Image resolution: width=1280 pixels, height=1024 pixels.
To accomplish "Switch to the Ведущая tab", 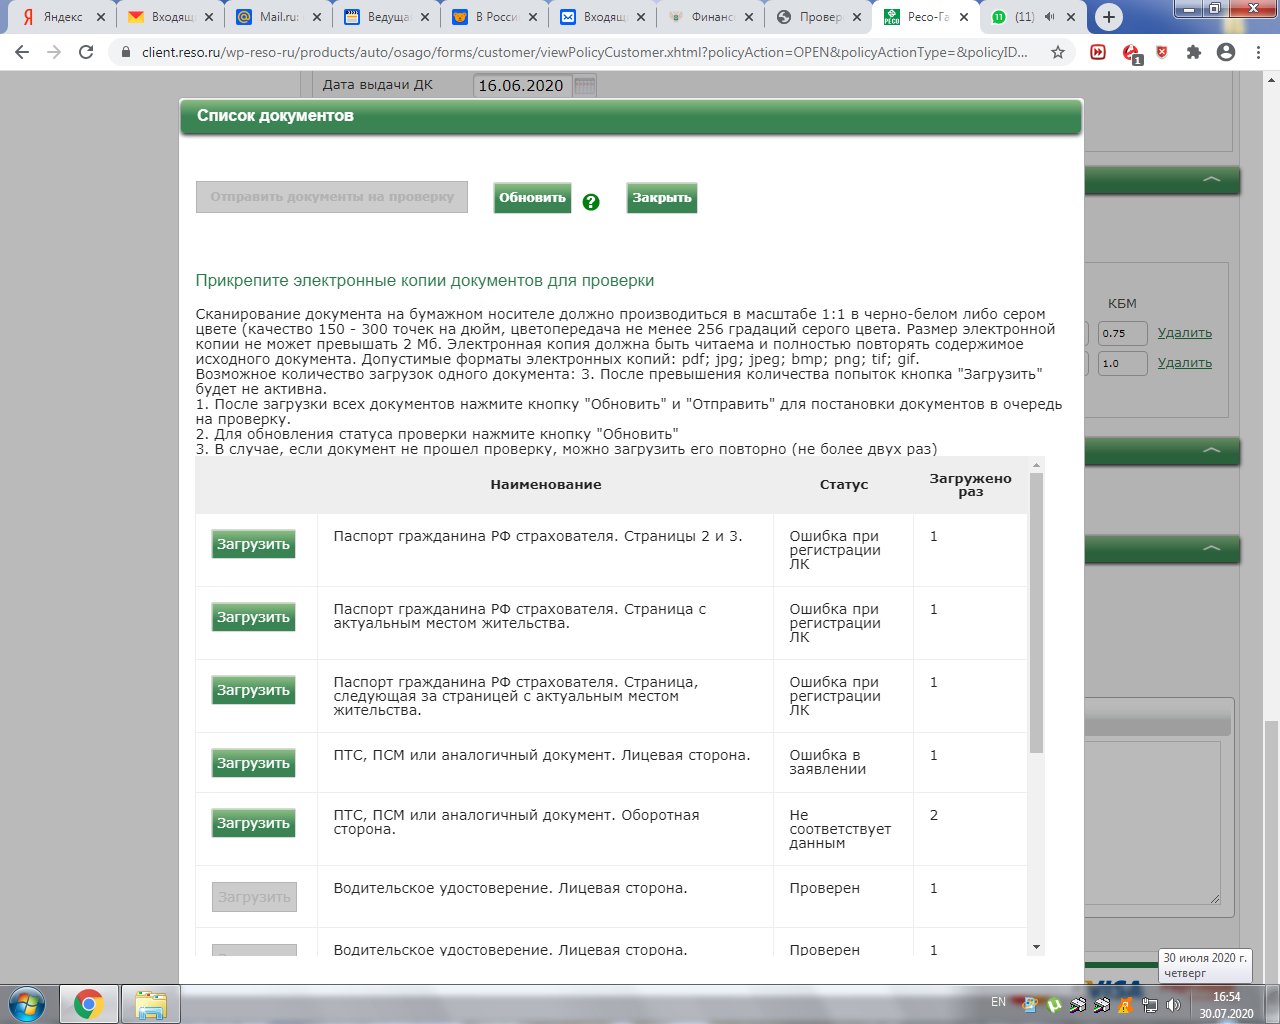I will pyautogui.click(x=385, y=17).
